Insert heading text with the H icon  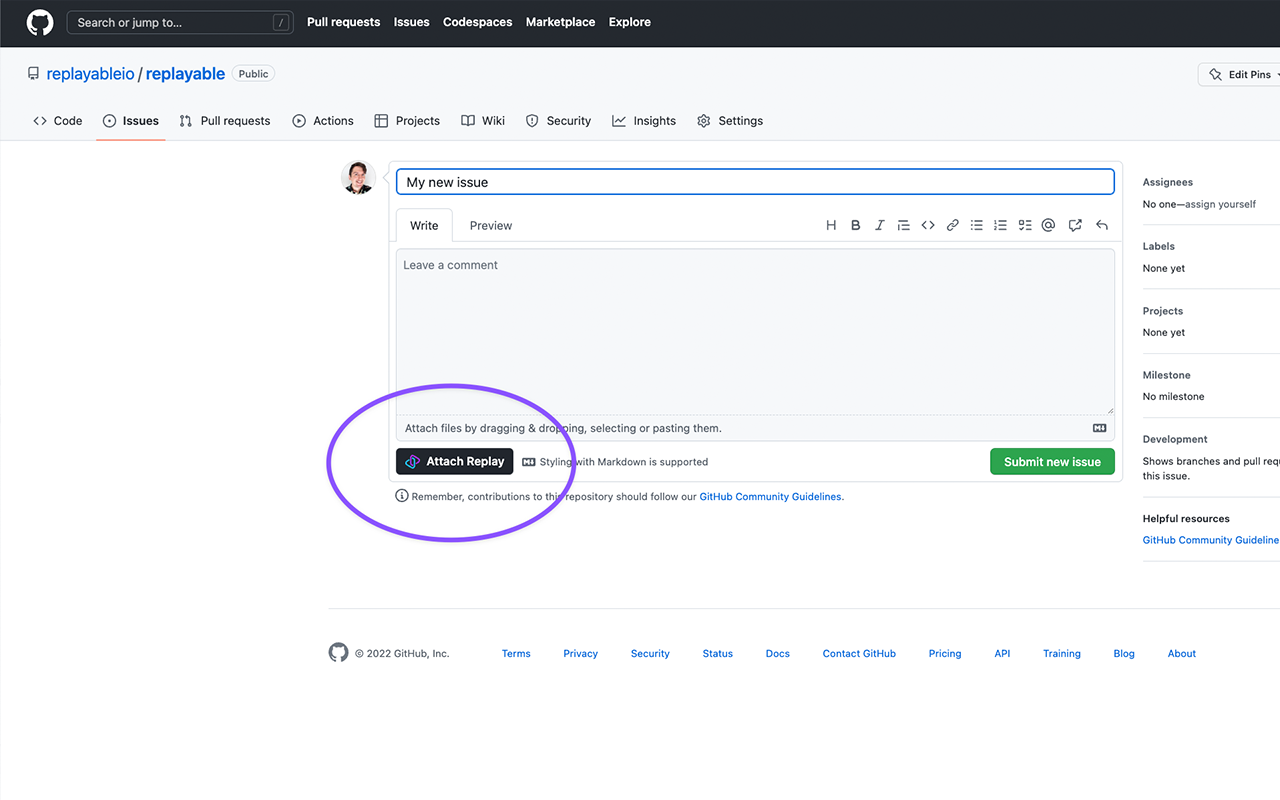(x=831, y=225)
